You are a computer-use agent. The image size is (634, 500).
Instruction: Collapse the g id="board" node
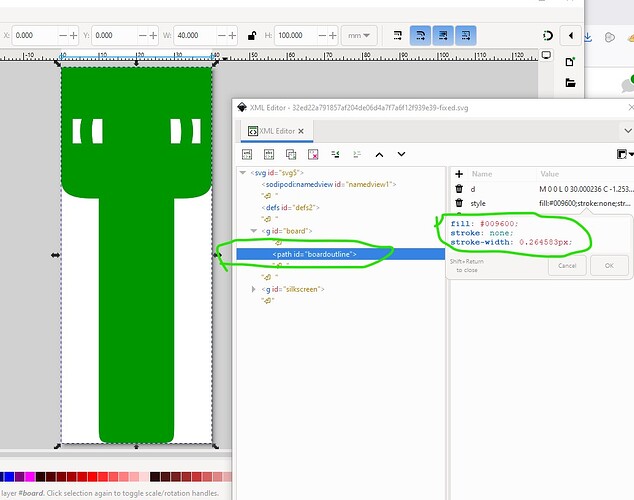point(254,231)
